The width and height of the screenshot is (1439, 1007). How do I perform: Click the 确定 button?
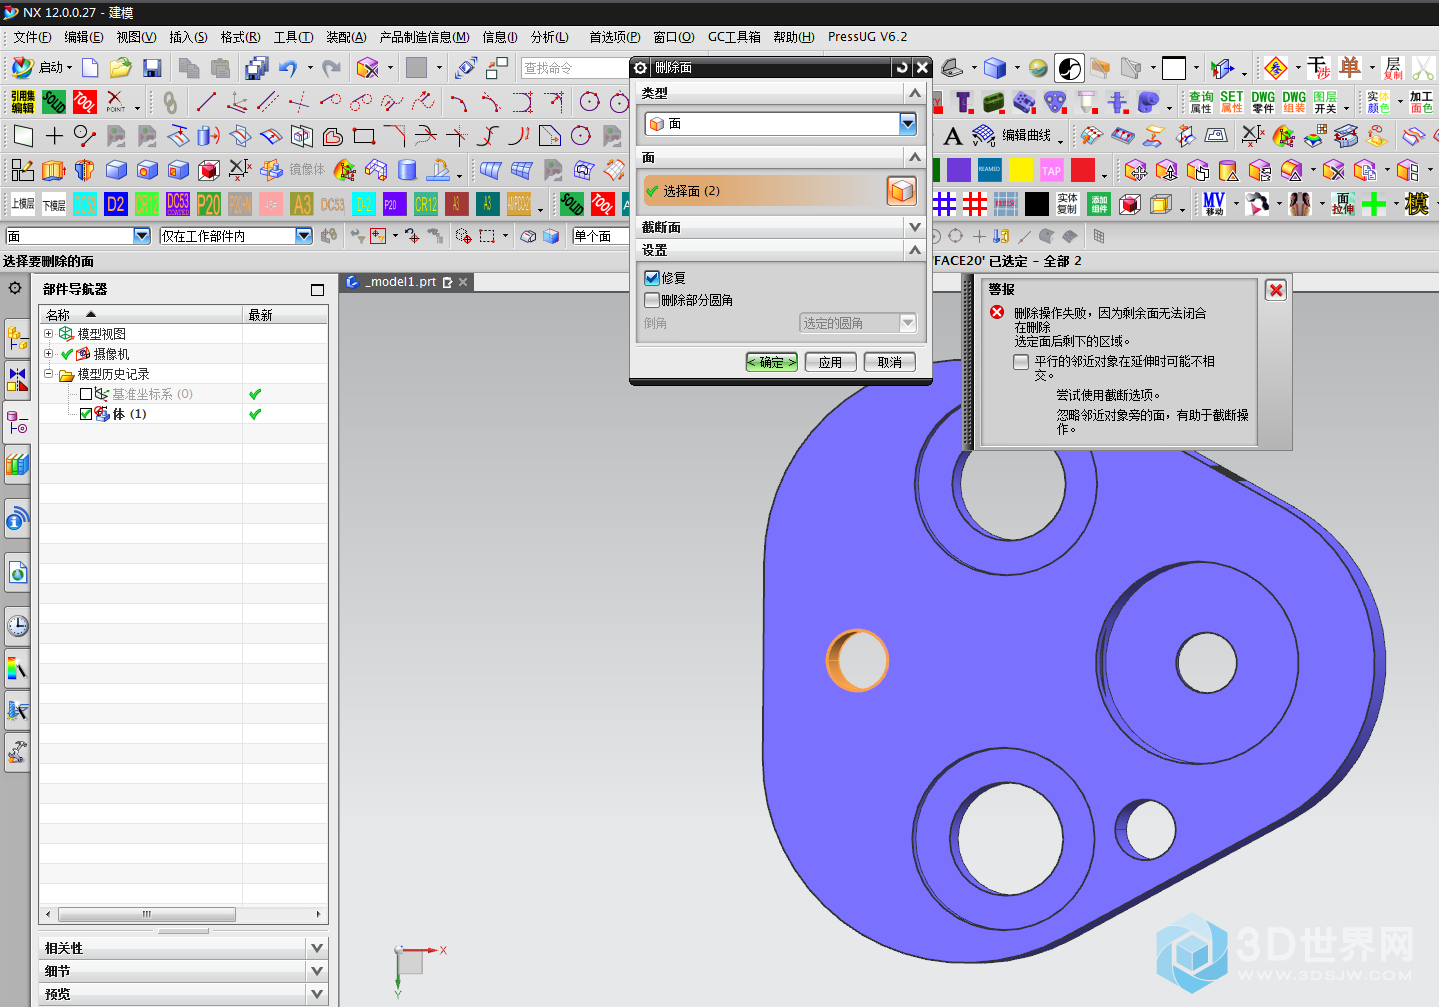tap(772, 362)
